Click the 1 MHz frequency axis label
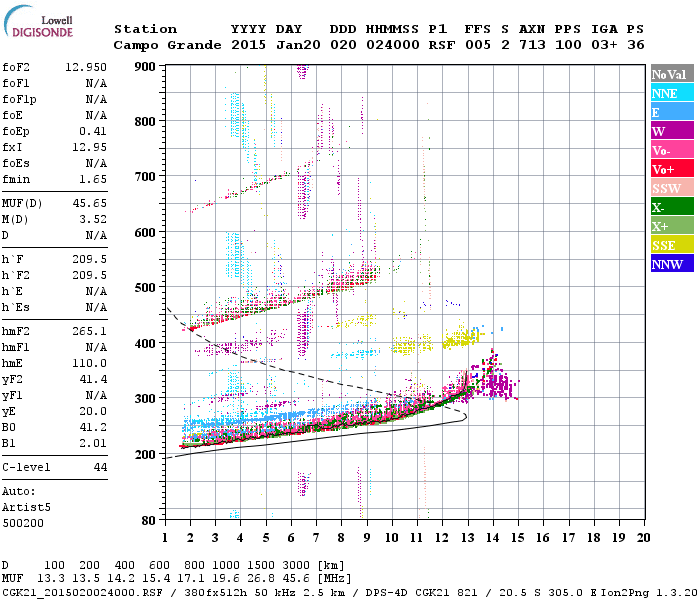This screenshot has width=700, height=600. click(x=165, y=538)
